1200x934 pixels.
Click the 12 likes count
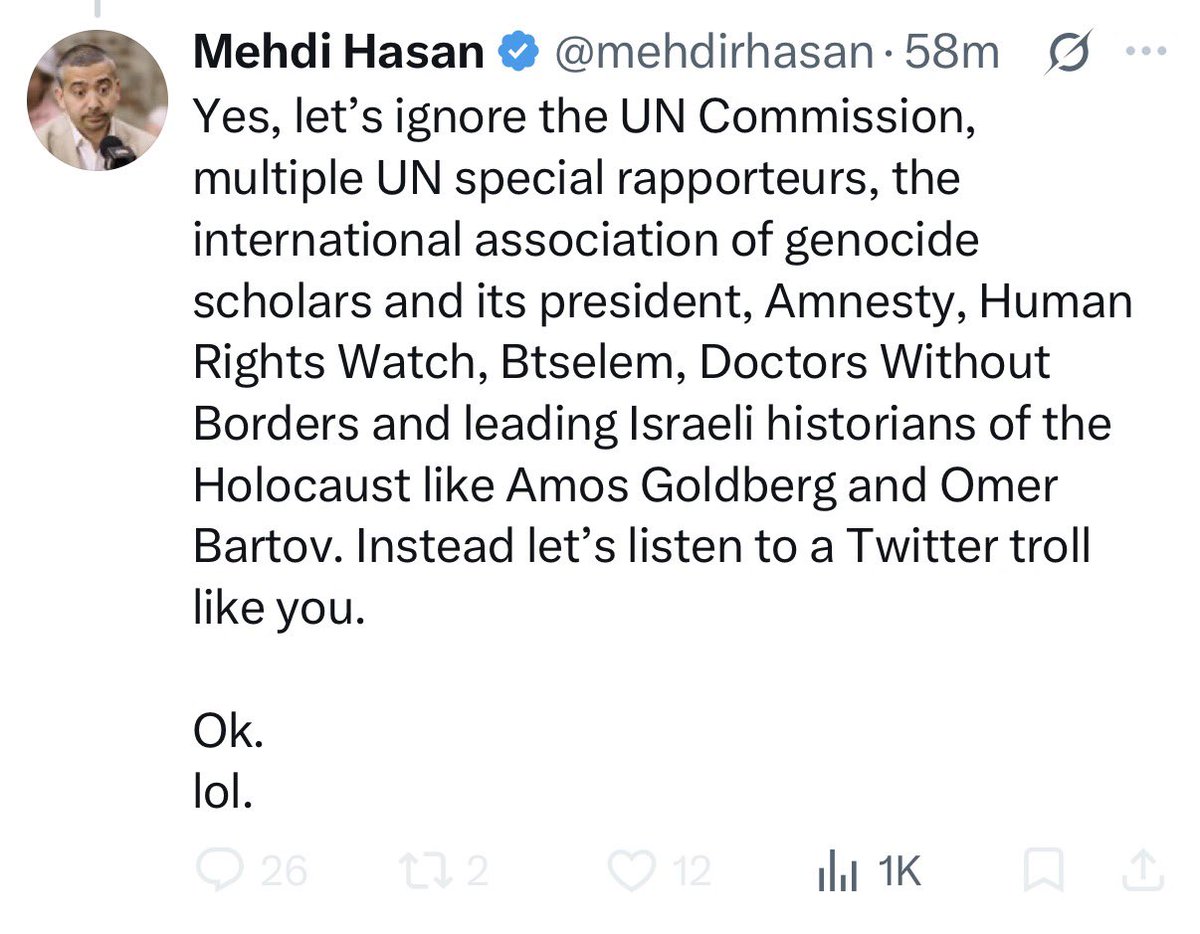click(x=691, y=873)
